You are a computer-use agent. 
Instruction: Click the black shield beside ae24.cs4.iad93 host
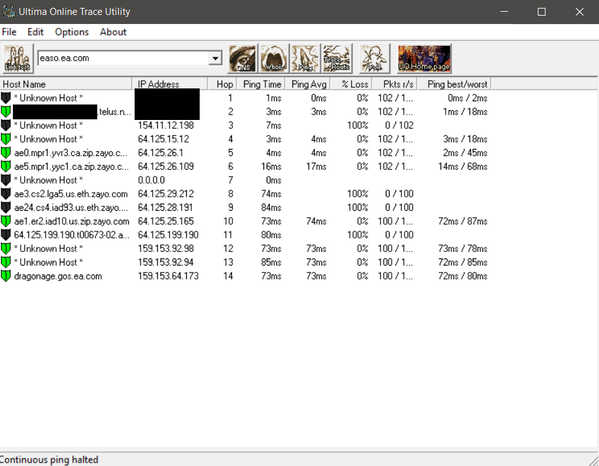[x=6, y=207]
